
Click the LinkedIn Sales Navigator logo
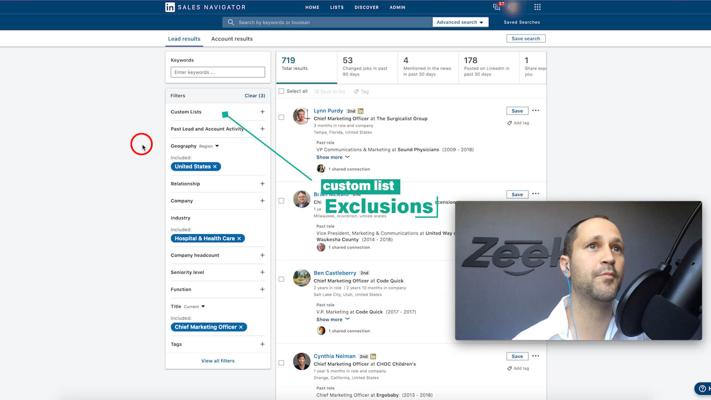205,7
